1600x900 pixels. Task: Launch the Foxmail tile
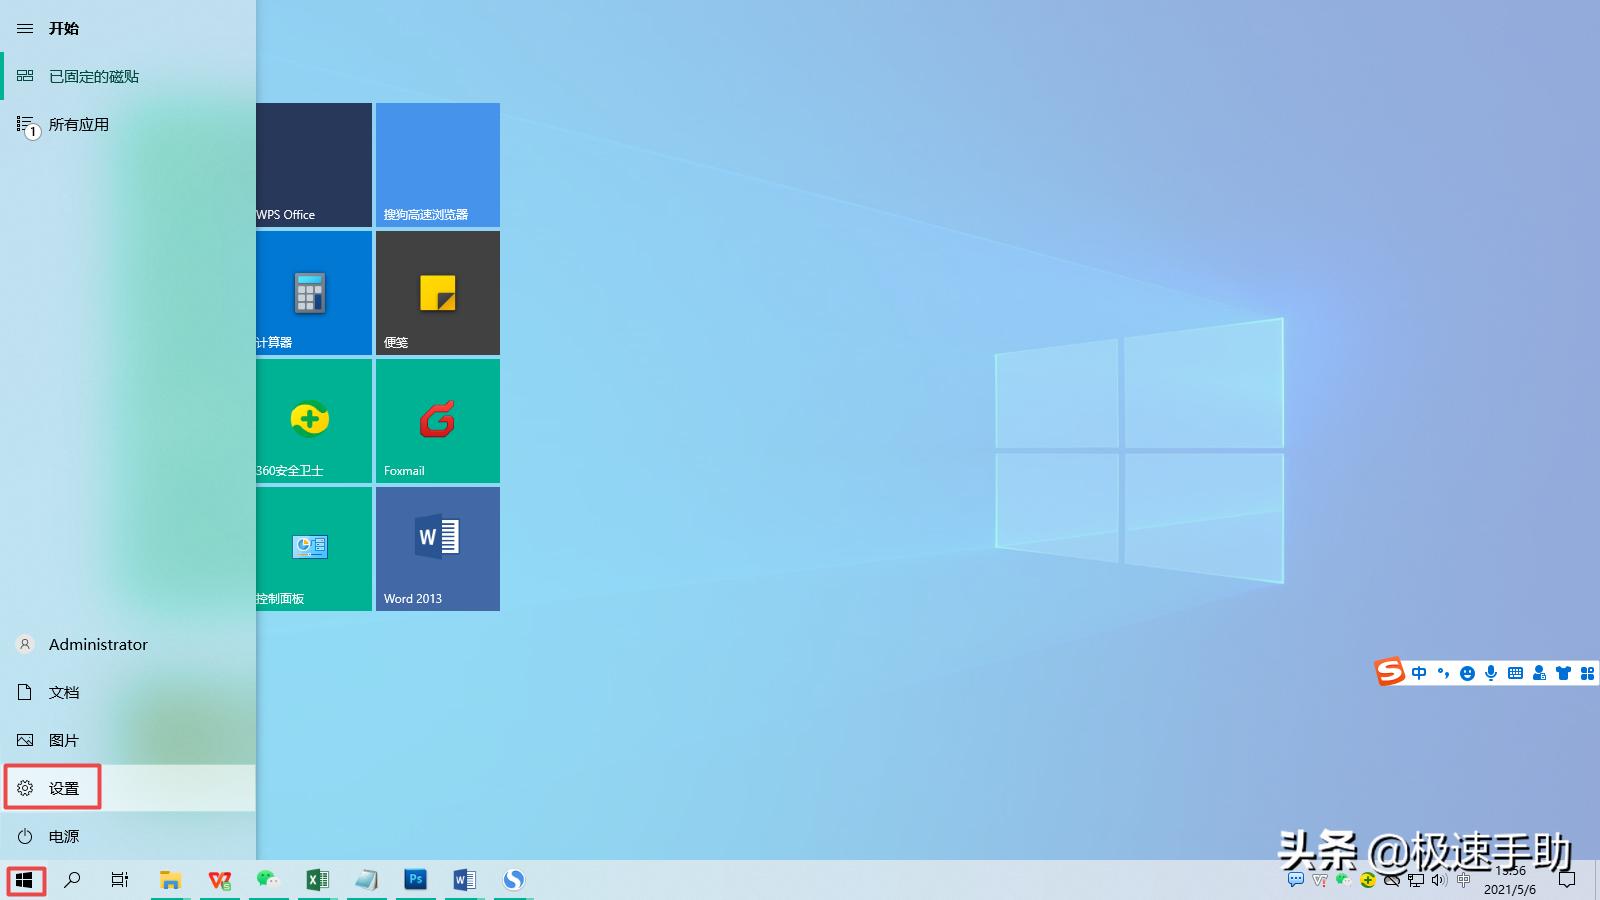[437, 421]
